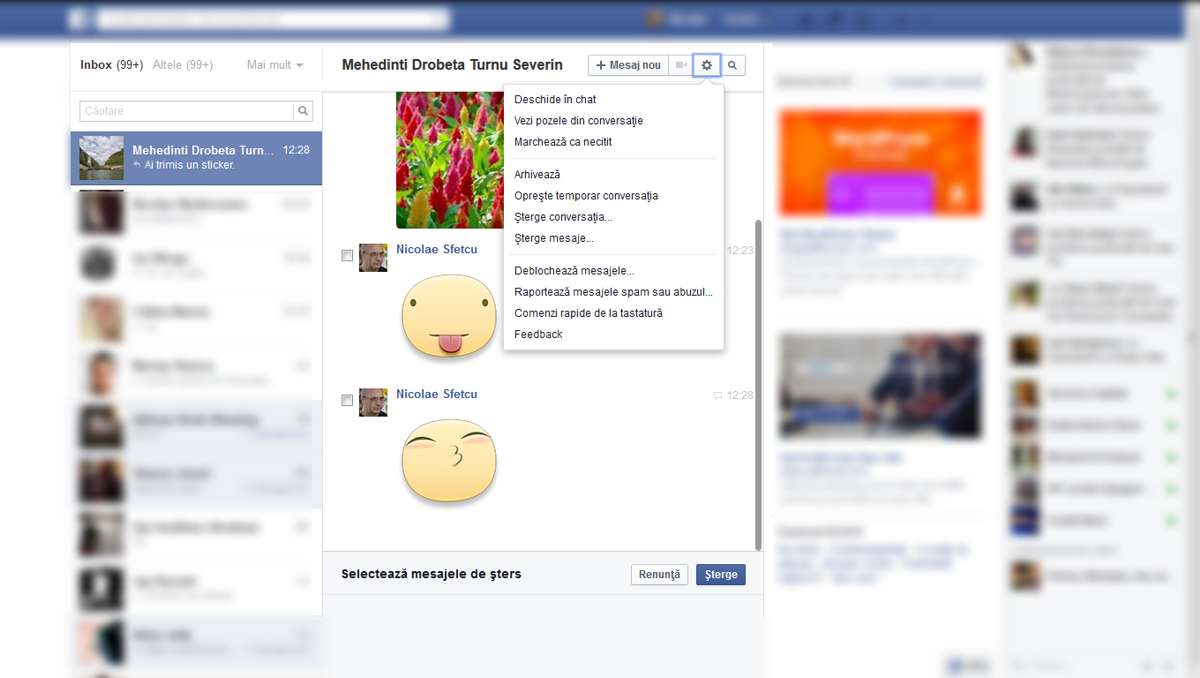The height and width of the screenshot is (678, 1200).
Task: Choose Deblochează mesajele...
Action: 574,270
